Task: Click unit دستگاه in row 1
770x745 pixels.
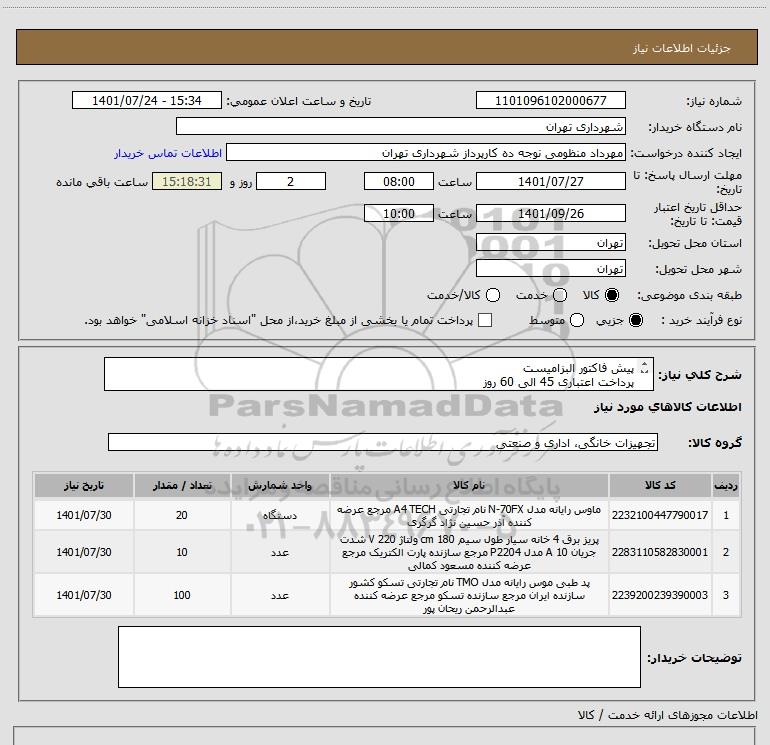Action: click(x=280, y=515)
